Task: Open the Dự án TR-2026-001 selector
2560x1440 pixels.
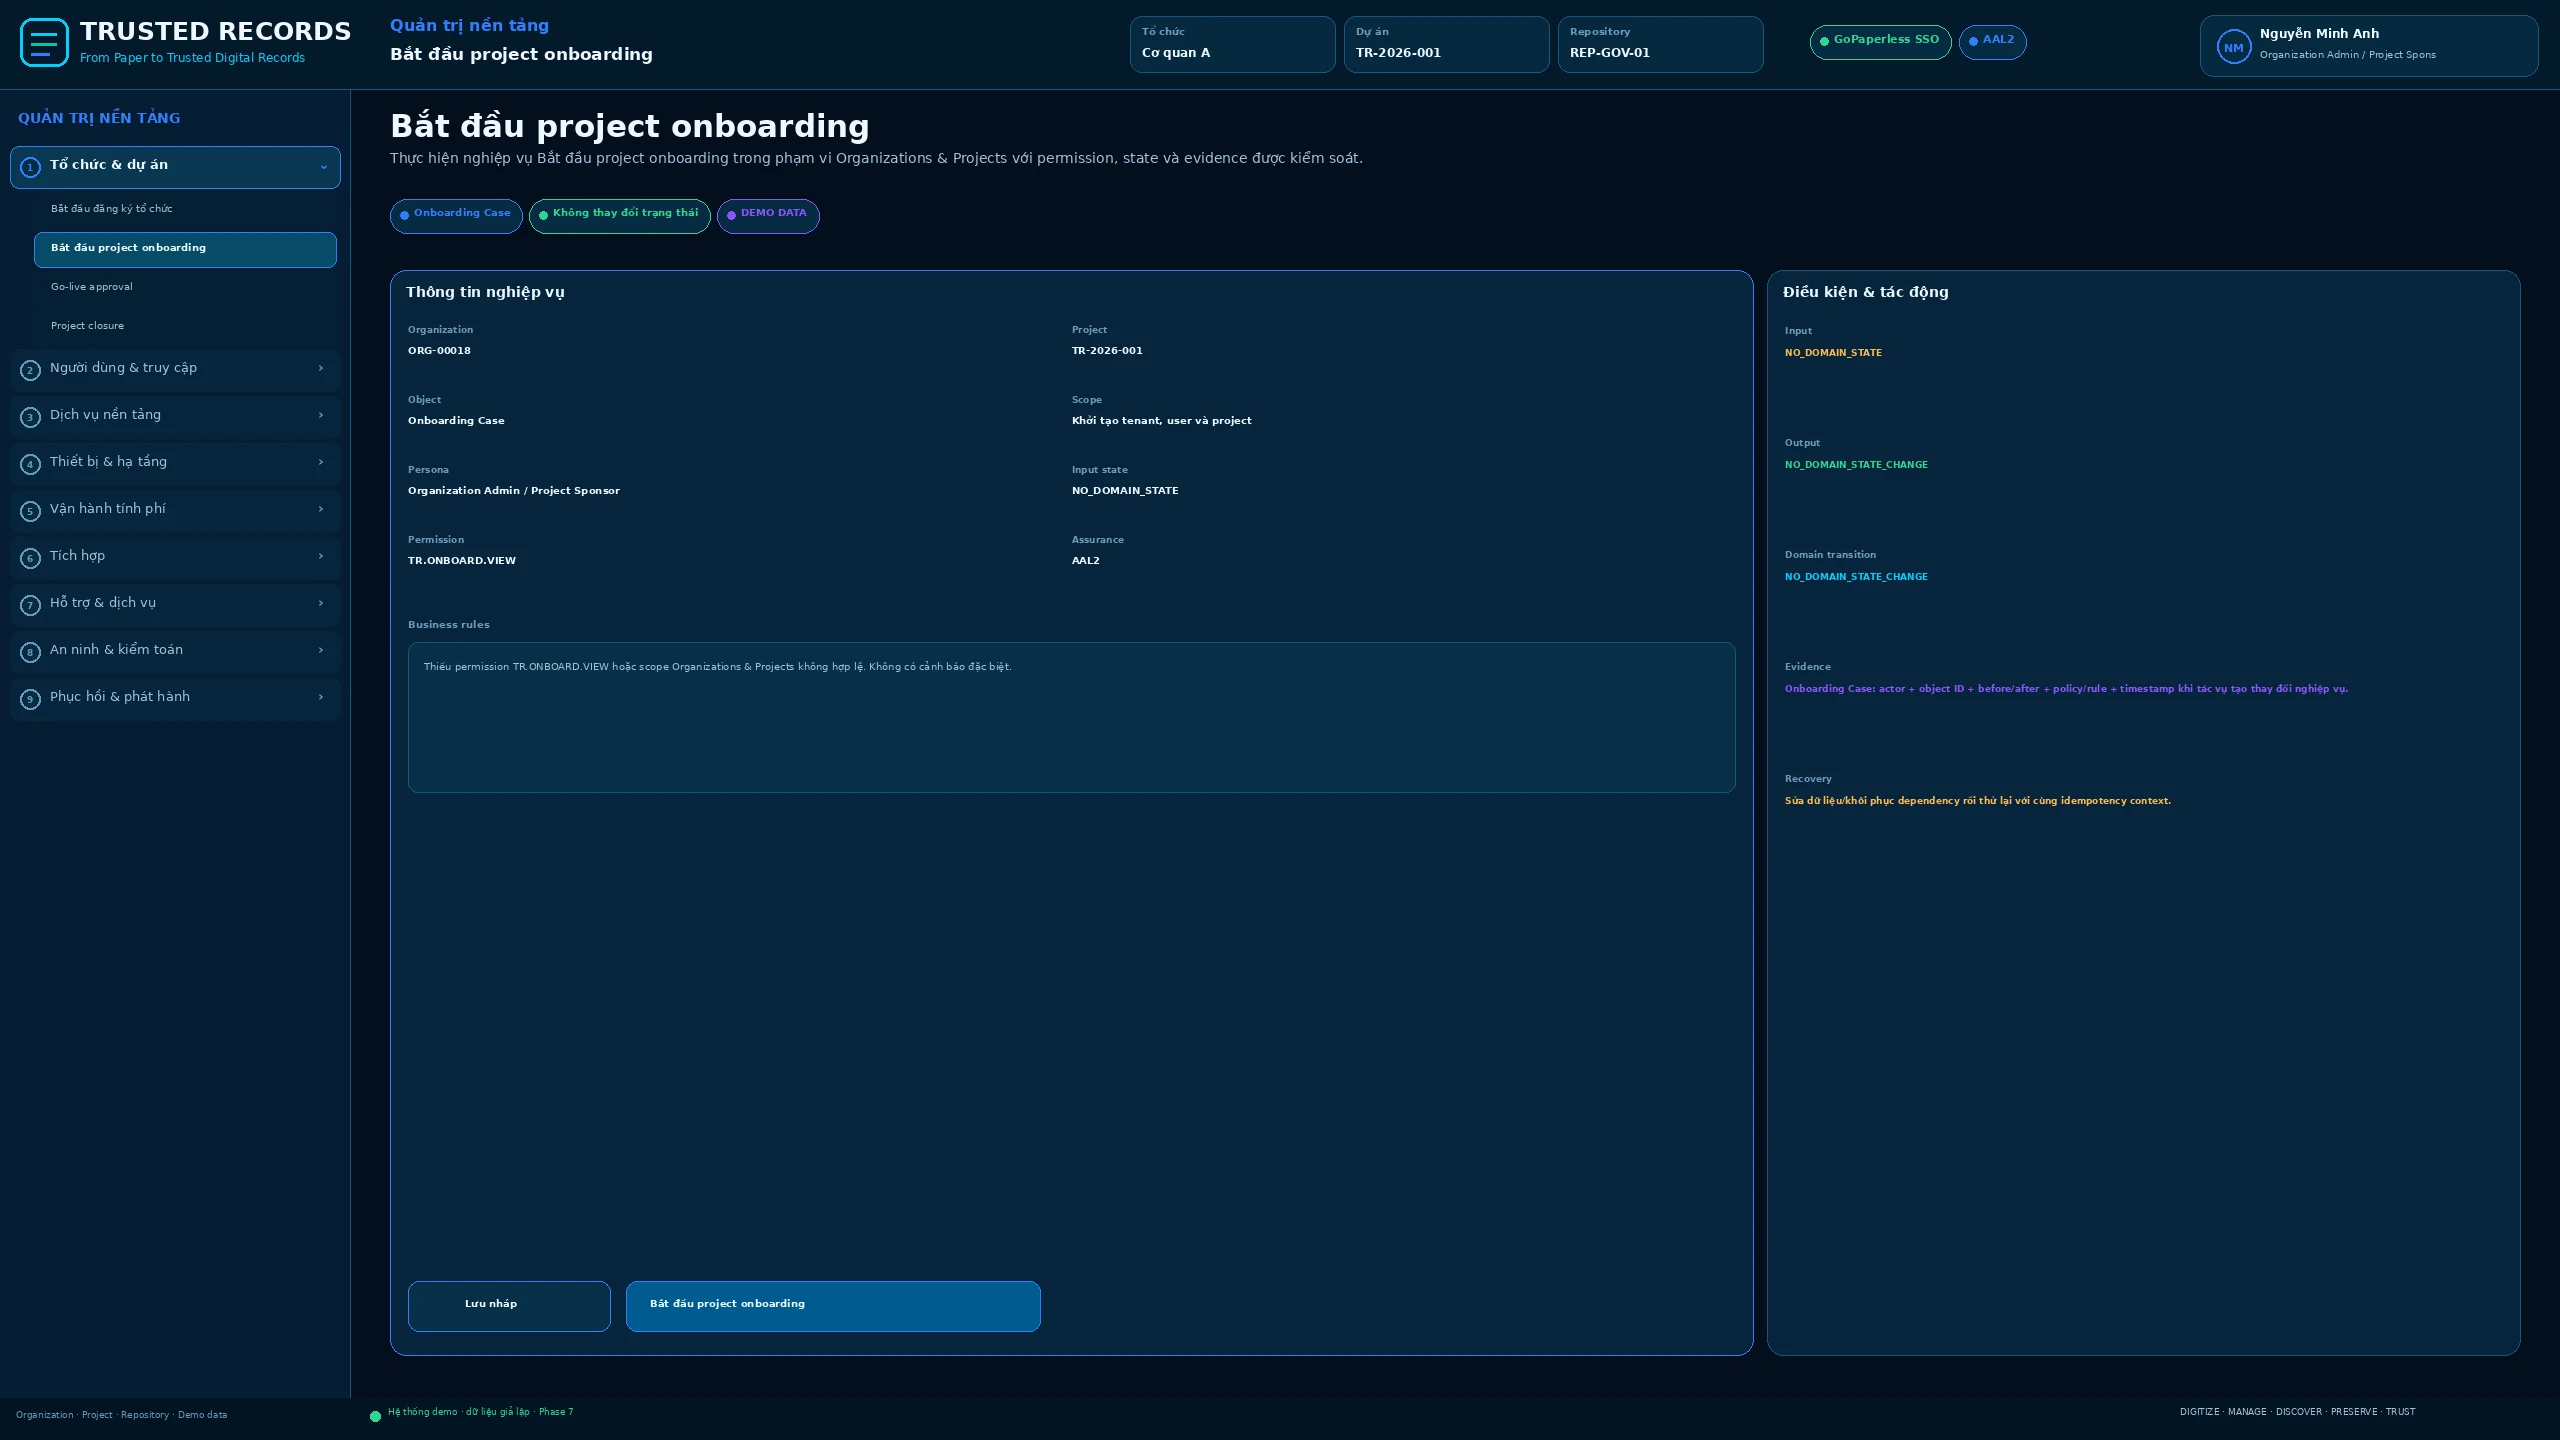Action: [x=1446, y=44]
